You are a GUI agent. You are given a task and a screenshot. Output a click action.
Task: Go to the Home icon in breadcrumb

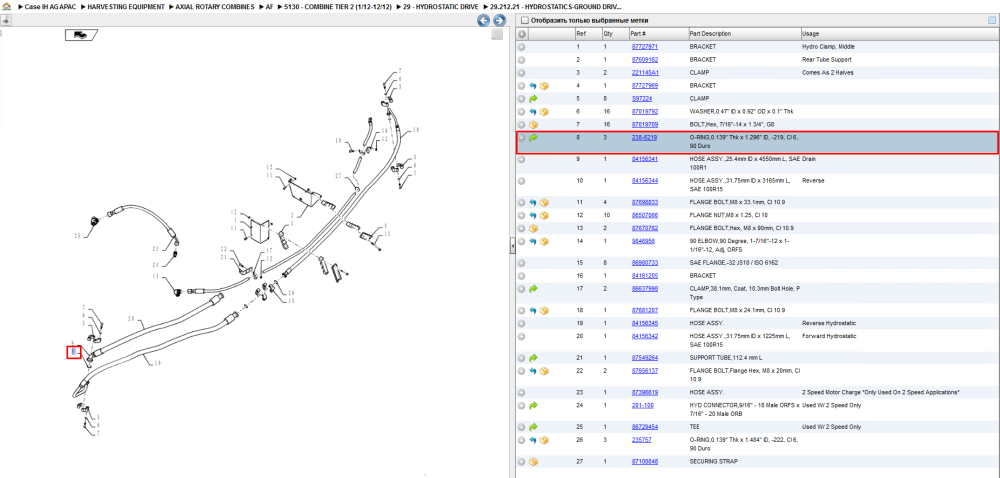pos(6,6)
